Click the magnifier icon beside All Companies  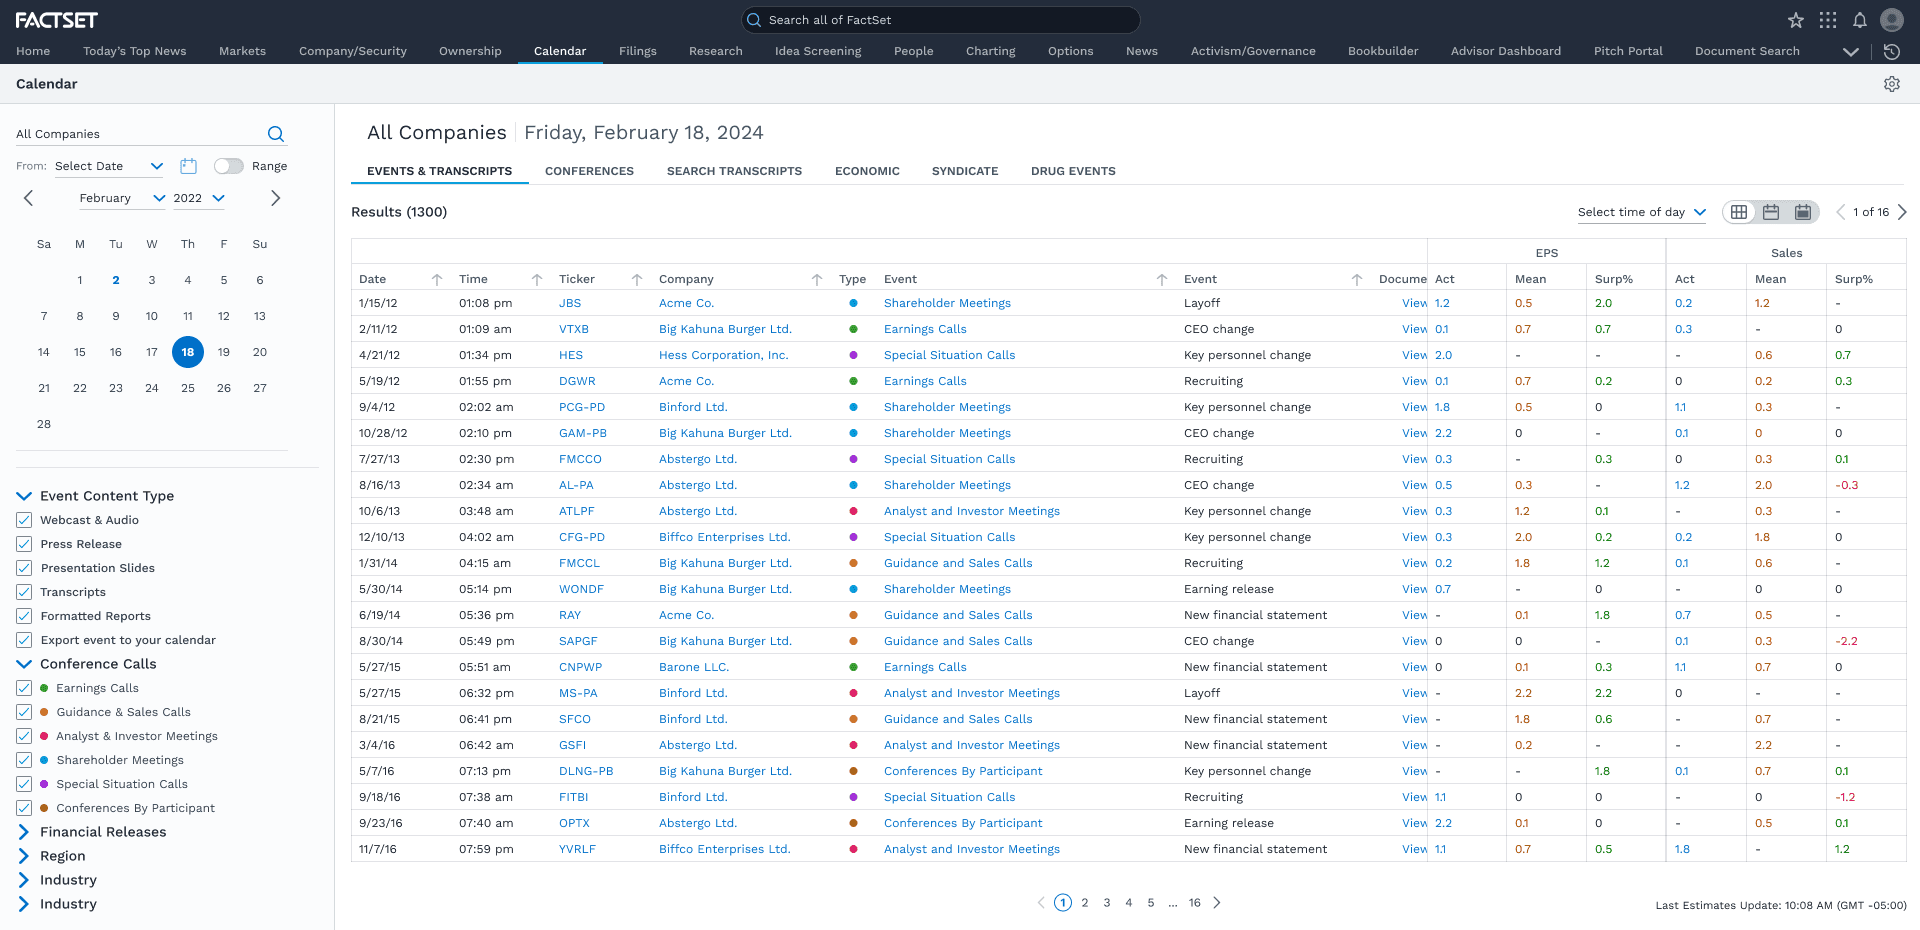276,134
